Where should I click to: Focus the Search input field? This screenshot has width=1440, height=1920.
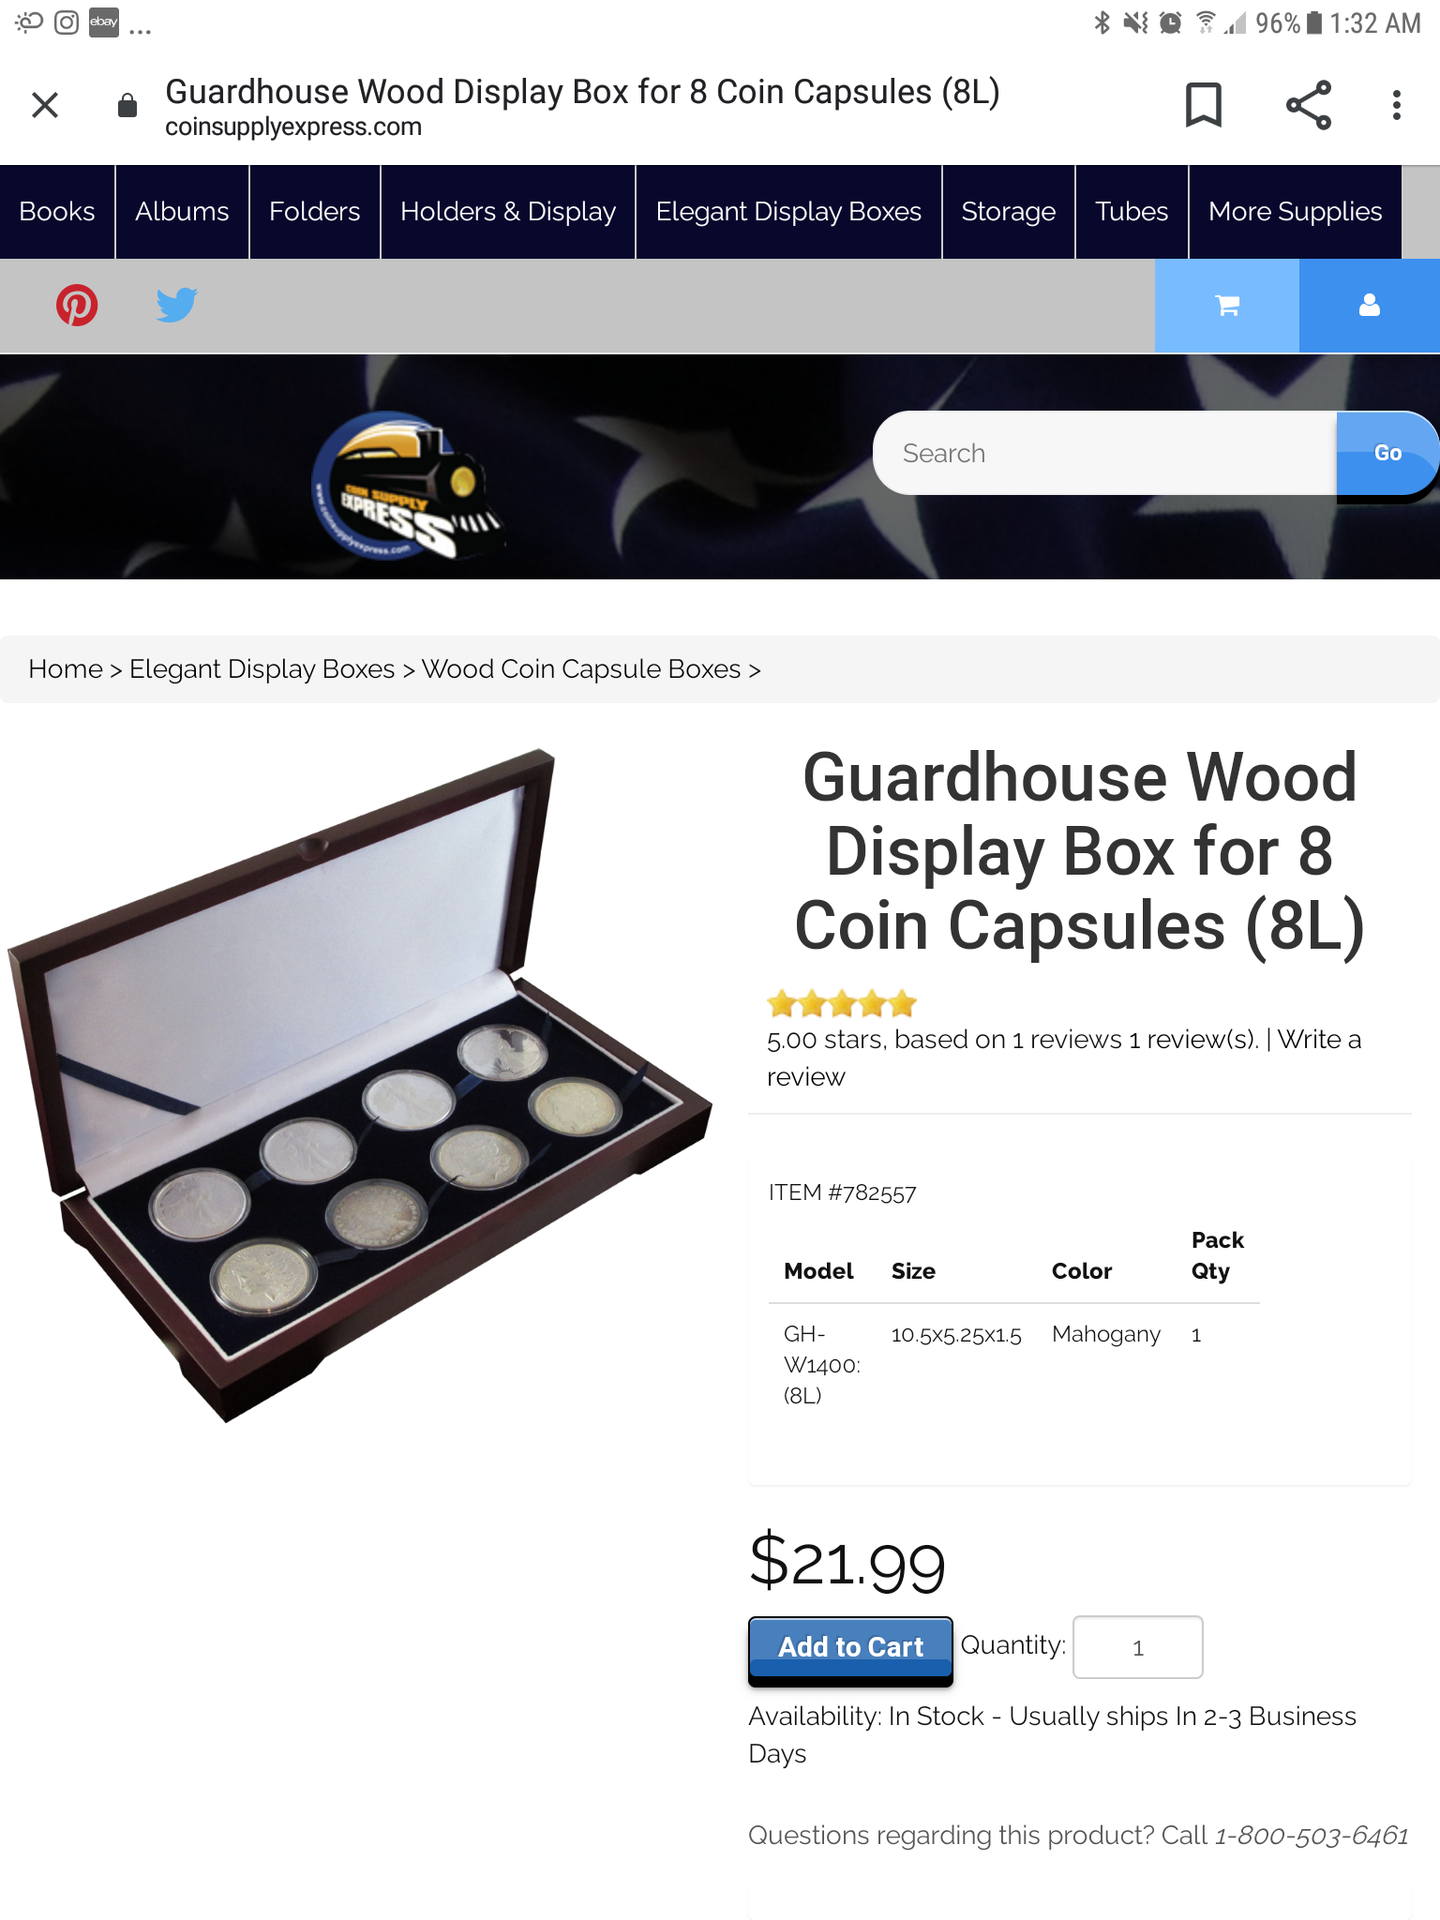(1105, 453)
